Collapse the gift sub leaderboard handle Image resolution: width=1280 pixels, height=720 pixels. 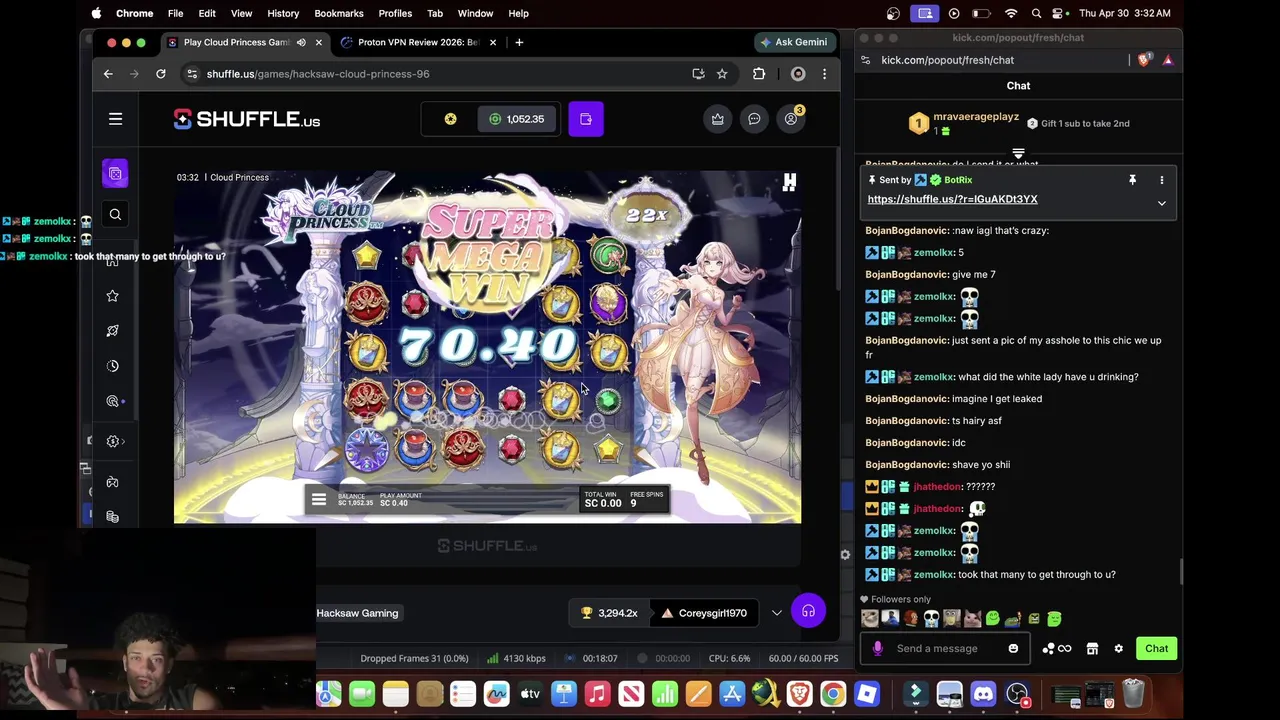[x=1018, y=154]
